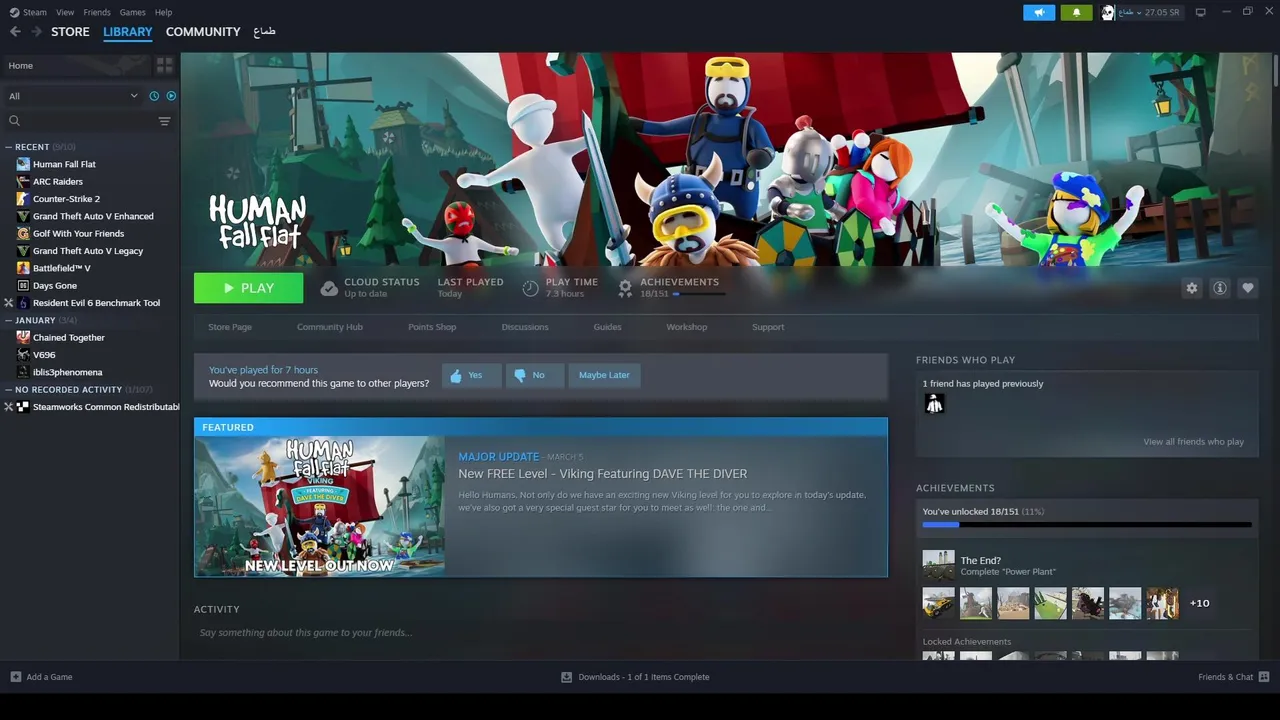Open the yellow vehicle achievement thumbnail
Screen dimensions: 1280x720
click(x=938, y=603)
